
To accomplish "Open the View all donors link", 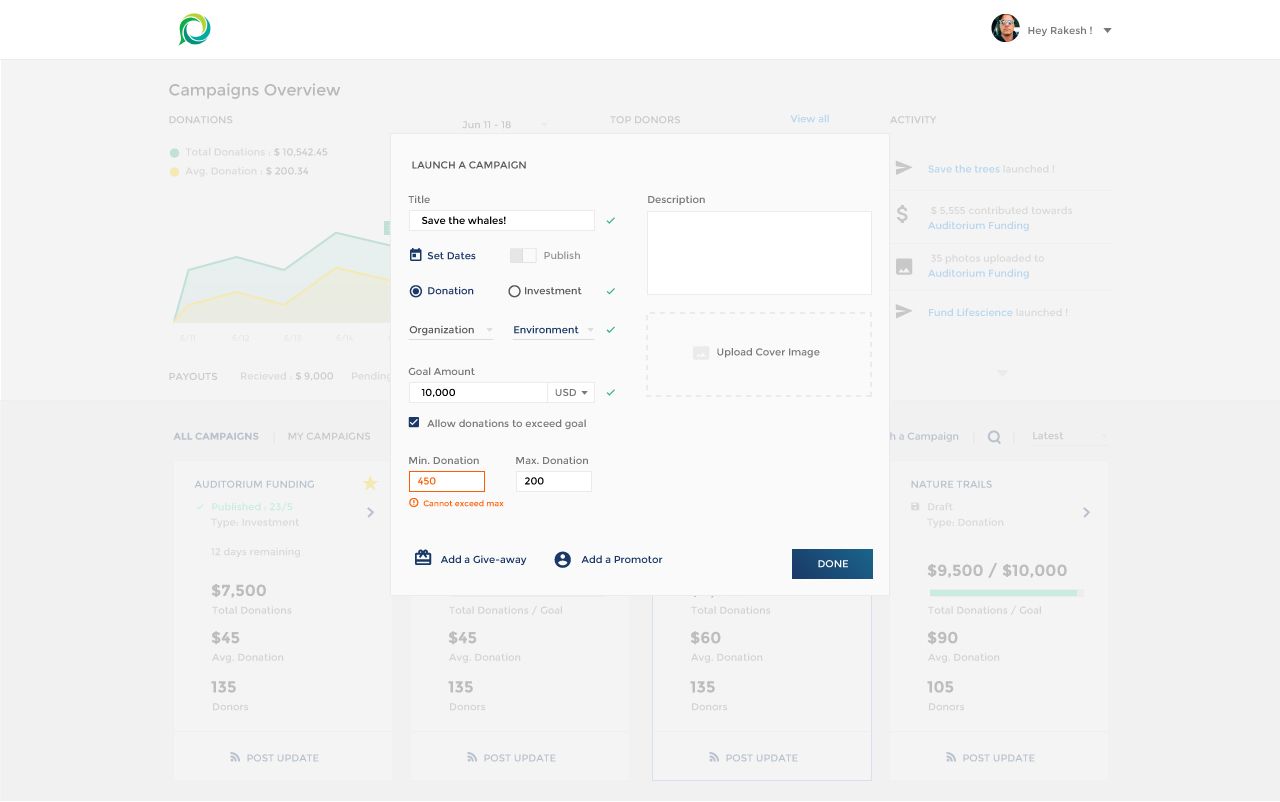I will click(x=809, y=119).
